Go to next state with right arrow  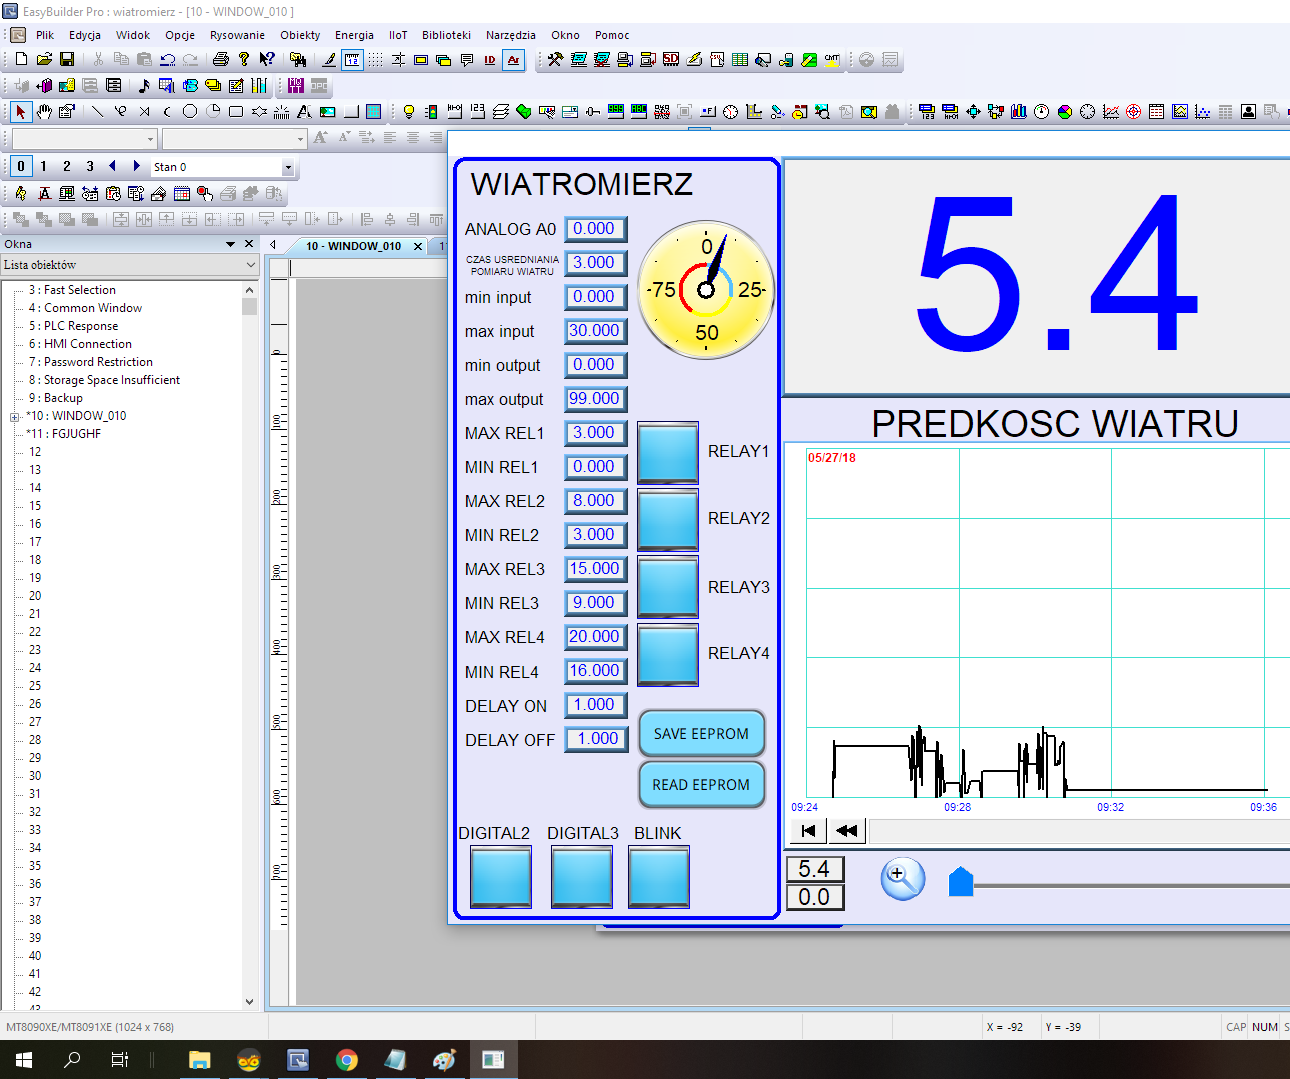136,166
